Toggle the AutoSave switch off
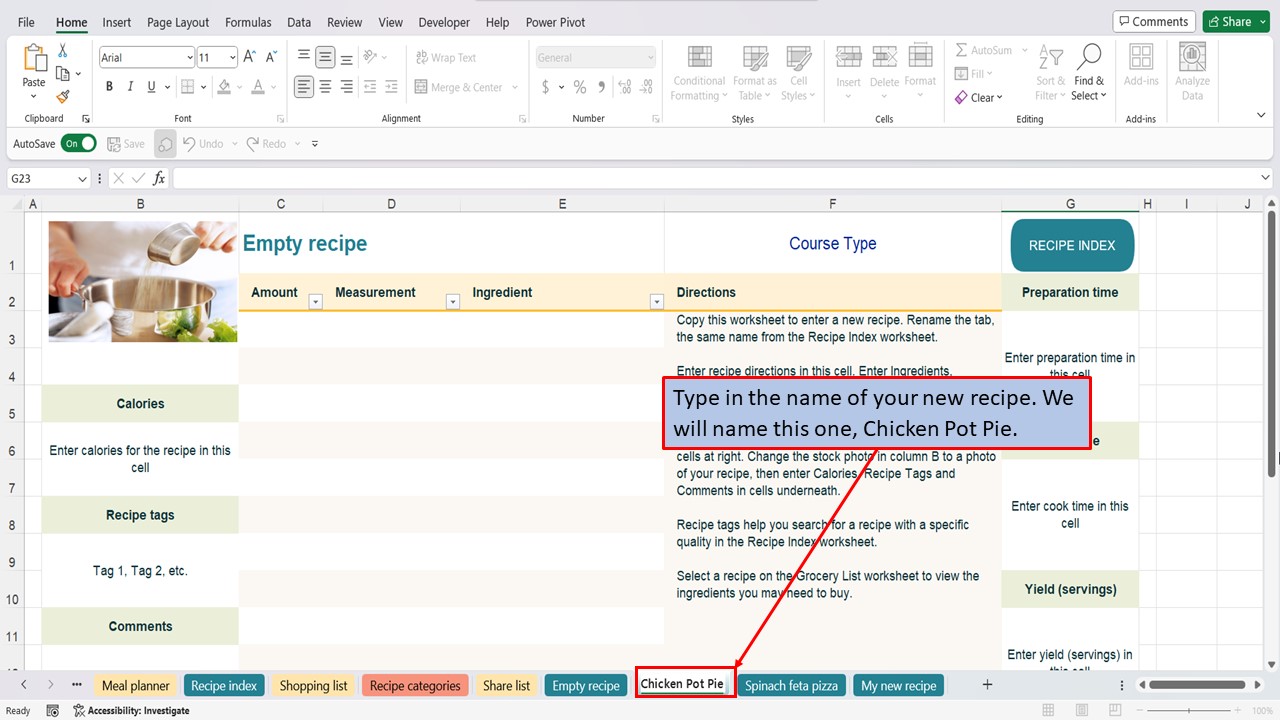The height and width of the screenshot is (720, 1280). 79,143
